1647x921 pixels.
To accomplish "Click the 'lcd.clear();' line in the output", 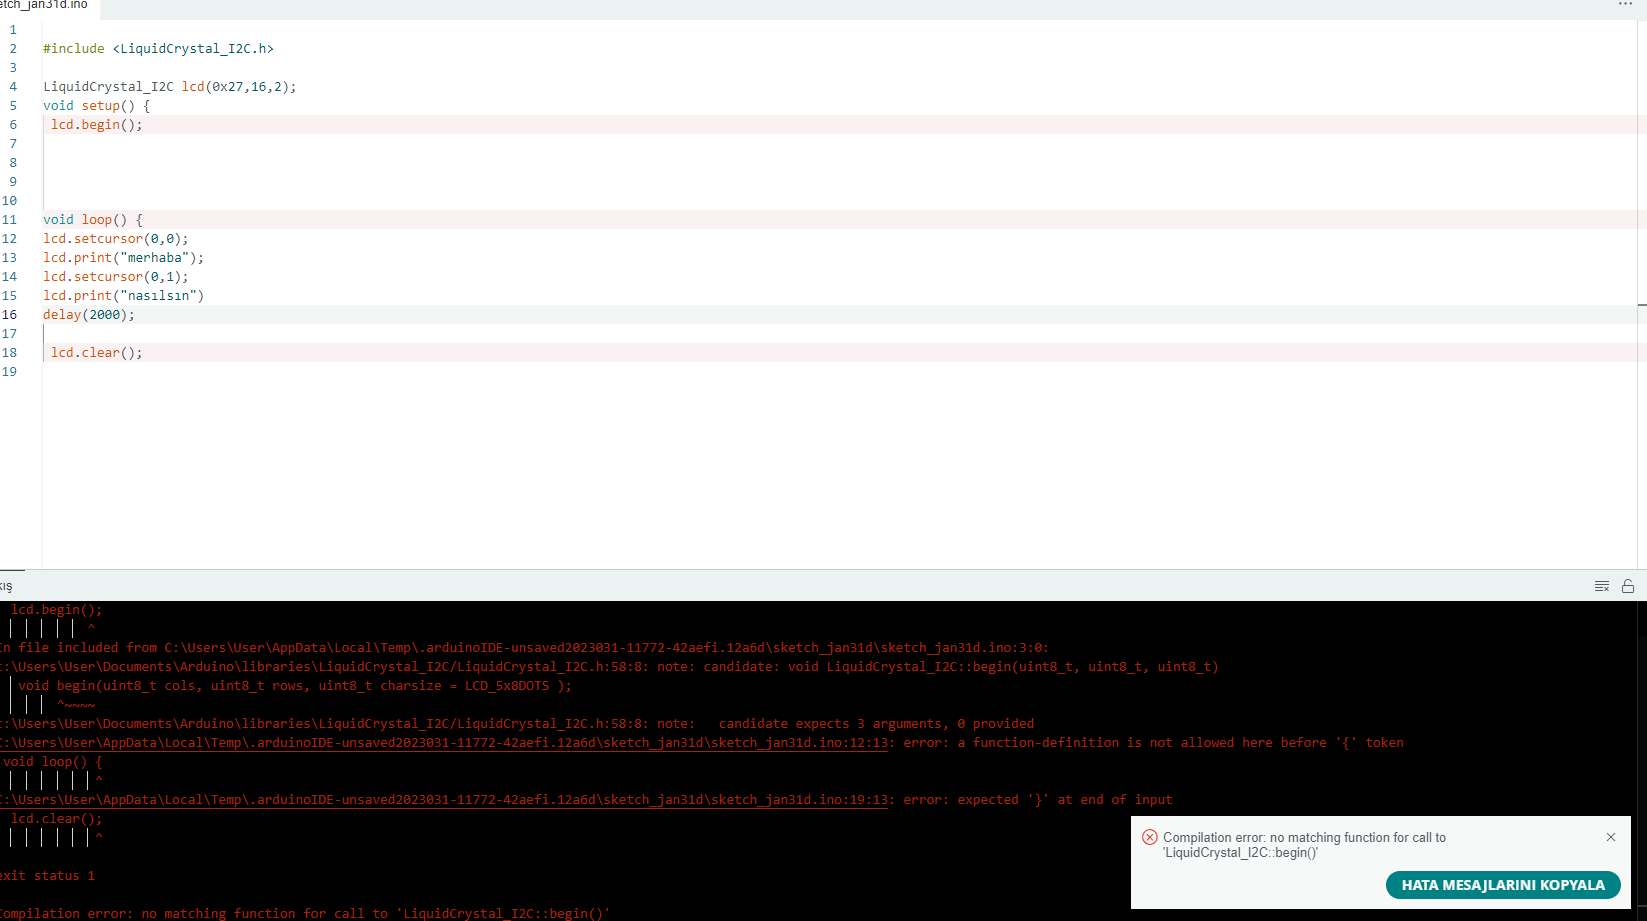I will [57, 819].
